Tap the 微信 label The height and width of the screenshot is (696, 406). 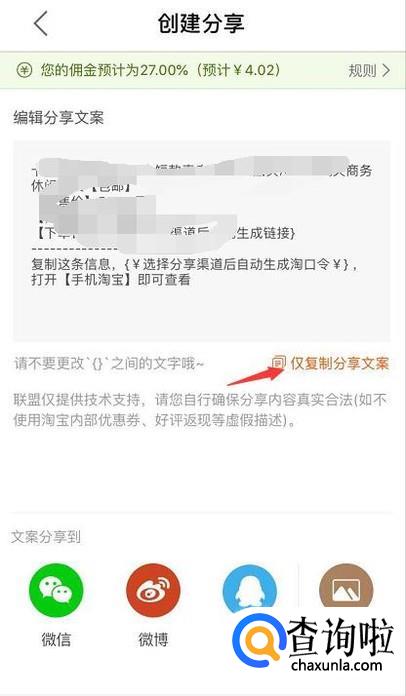point(56,640)
